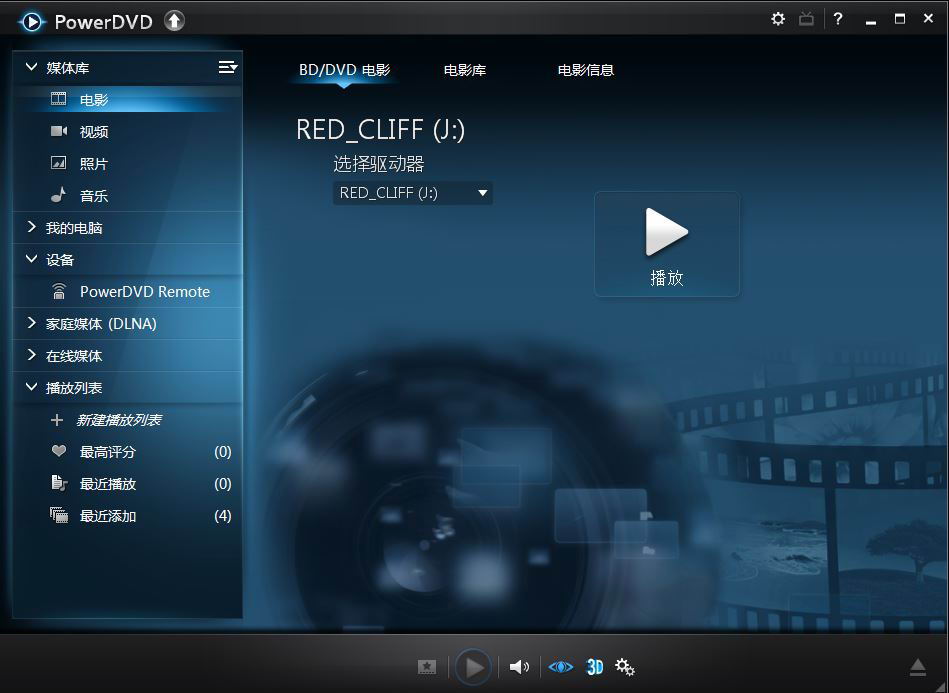
Task: Open the settings gear in title bar
Action: click(x=778, y=19)
